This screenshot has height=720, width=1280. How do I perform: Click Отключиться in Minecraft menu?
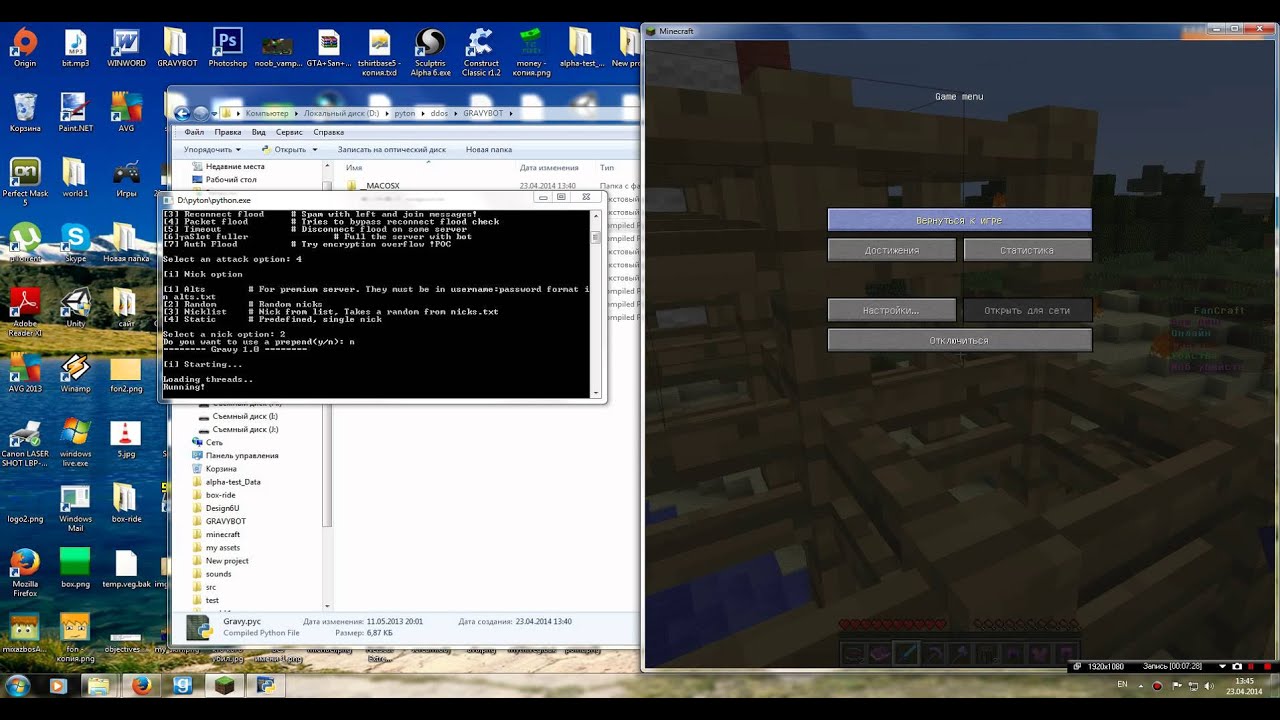click(959, 340)
